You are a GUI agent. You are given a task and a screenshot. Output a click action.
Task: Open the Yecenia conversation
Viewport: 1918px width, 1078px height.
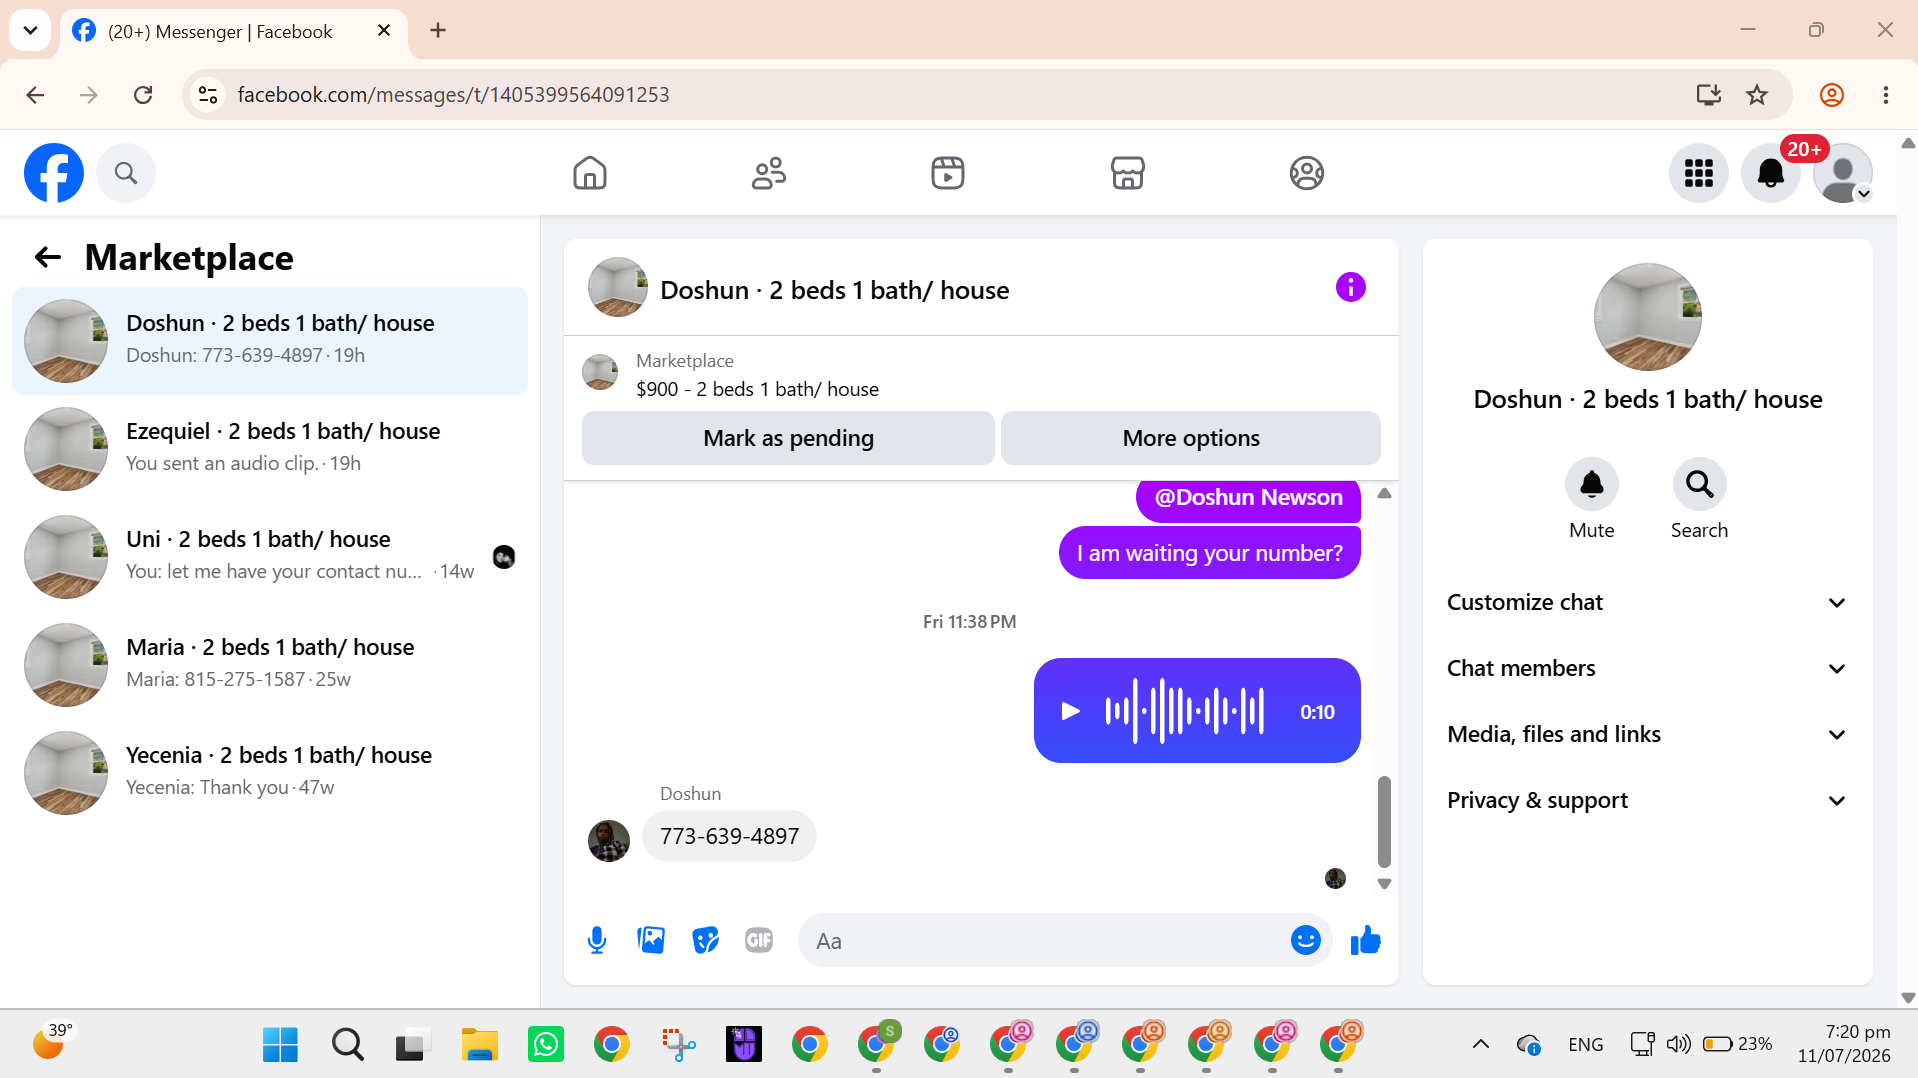coord(270,773)
